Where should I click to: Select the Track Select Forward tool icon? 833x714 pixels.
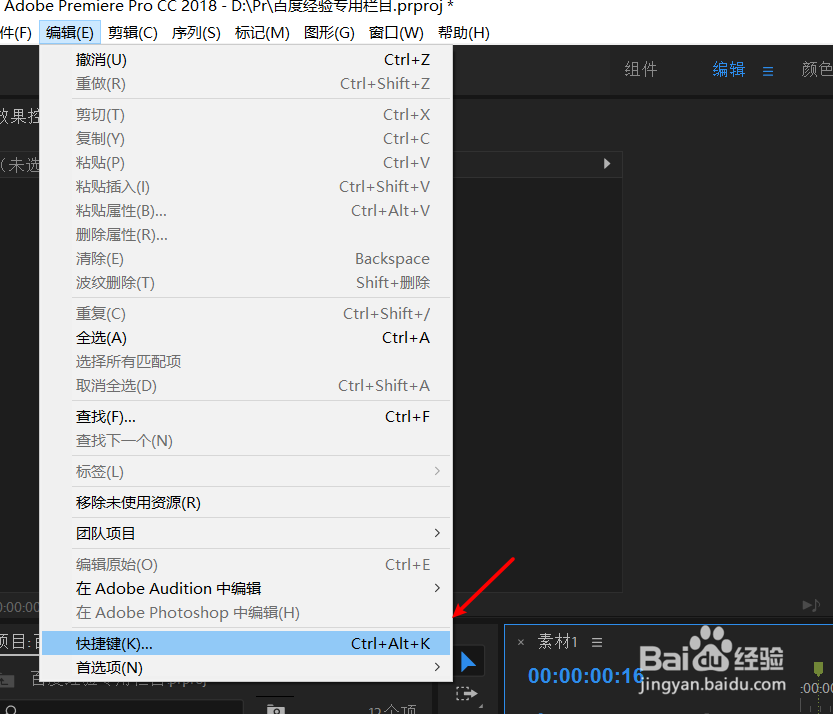[466, 693]
